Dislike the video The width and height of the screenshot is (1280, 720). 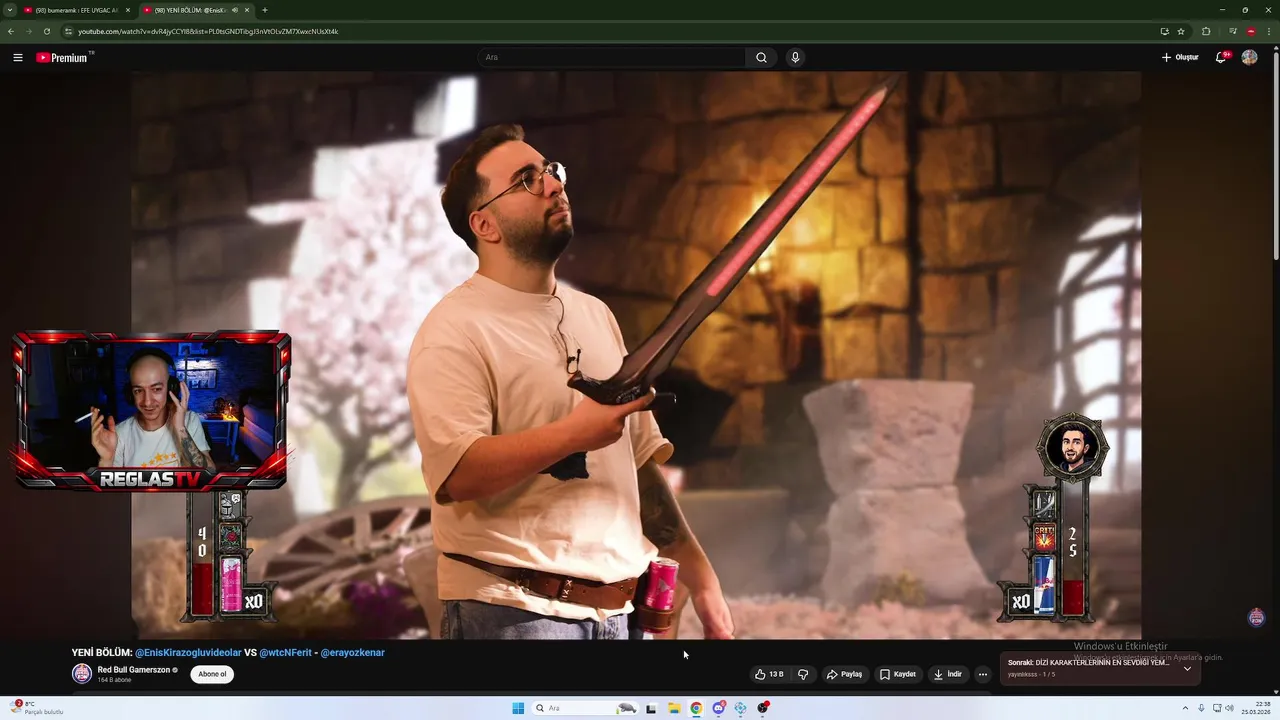pyautogui.click(x=803, y=674)
